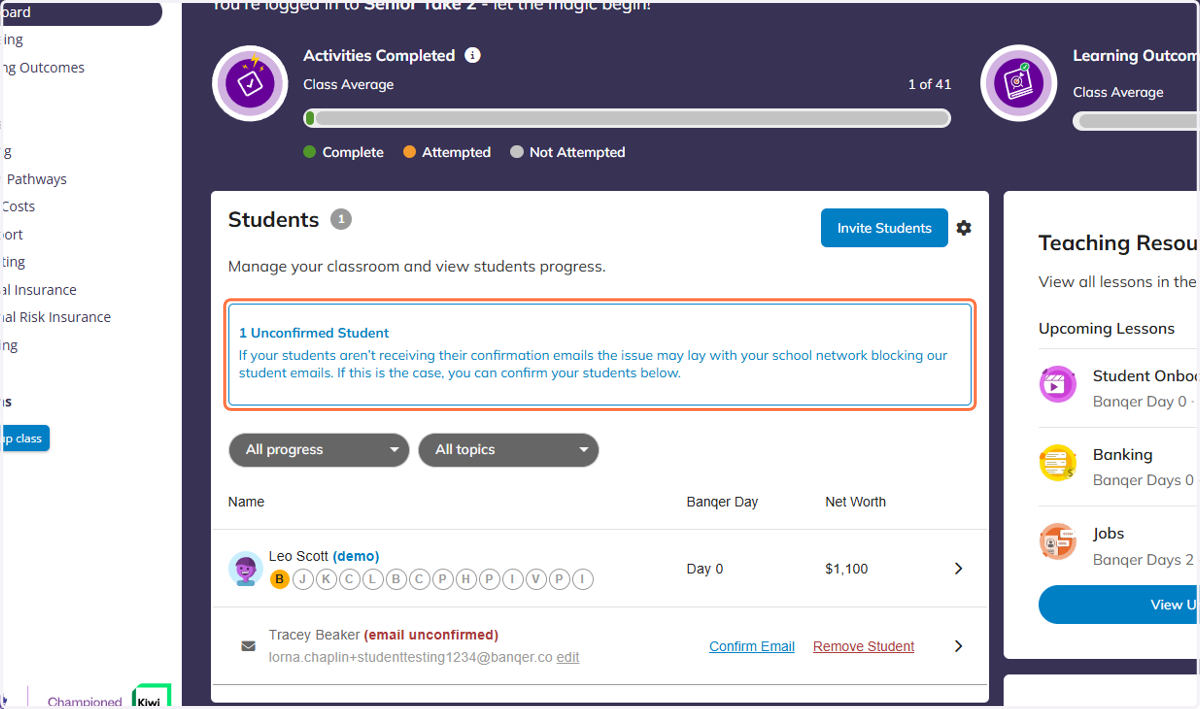Click Leo Scott's Day 0 value
The height and width of the screenshot is (709, 1200).
[x=705, y=569]
